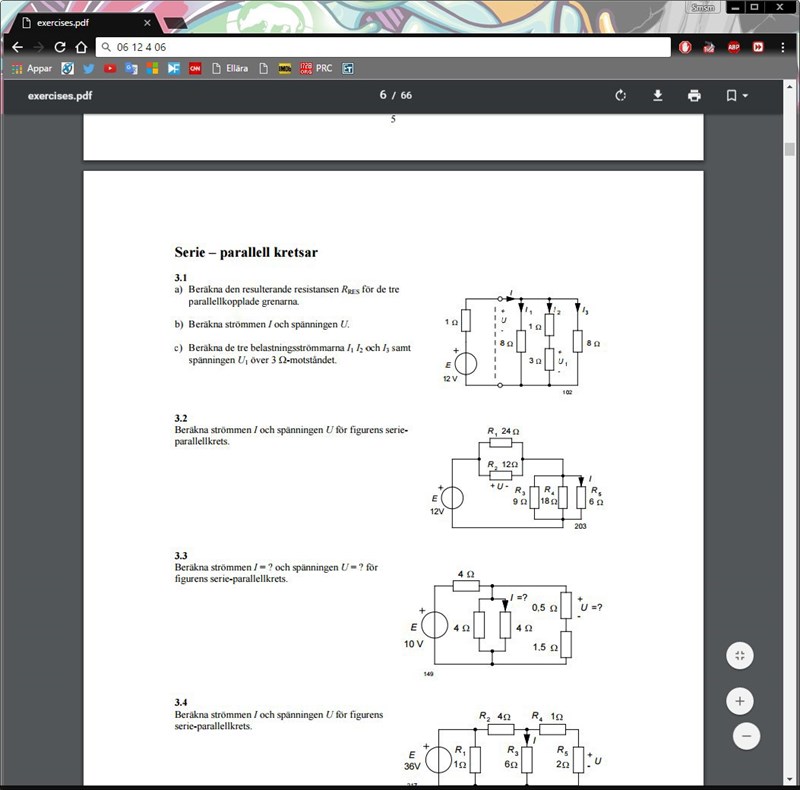The width and height of the screenshot is (800, 790).
Task: Open the Ellära bookmark
Action: [230, 69]
